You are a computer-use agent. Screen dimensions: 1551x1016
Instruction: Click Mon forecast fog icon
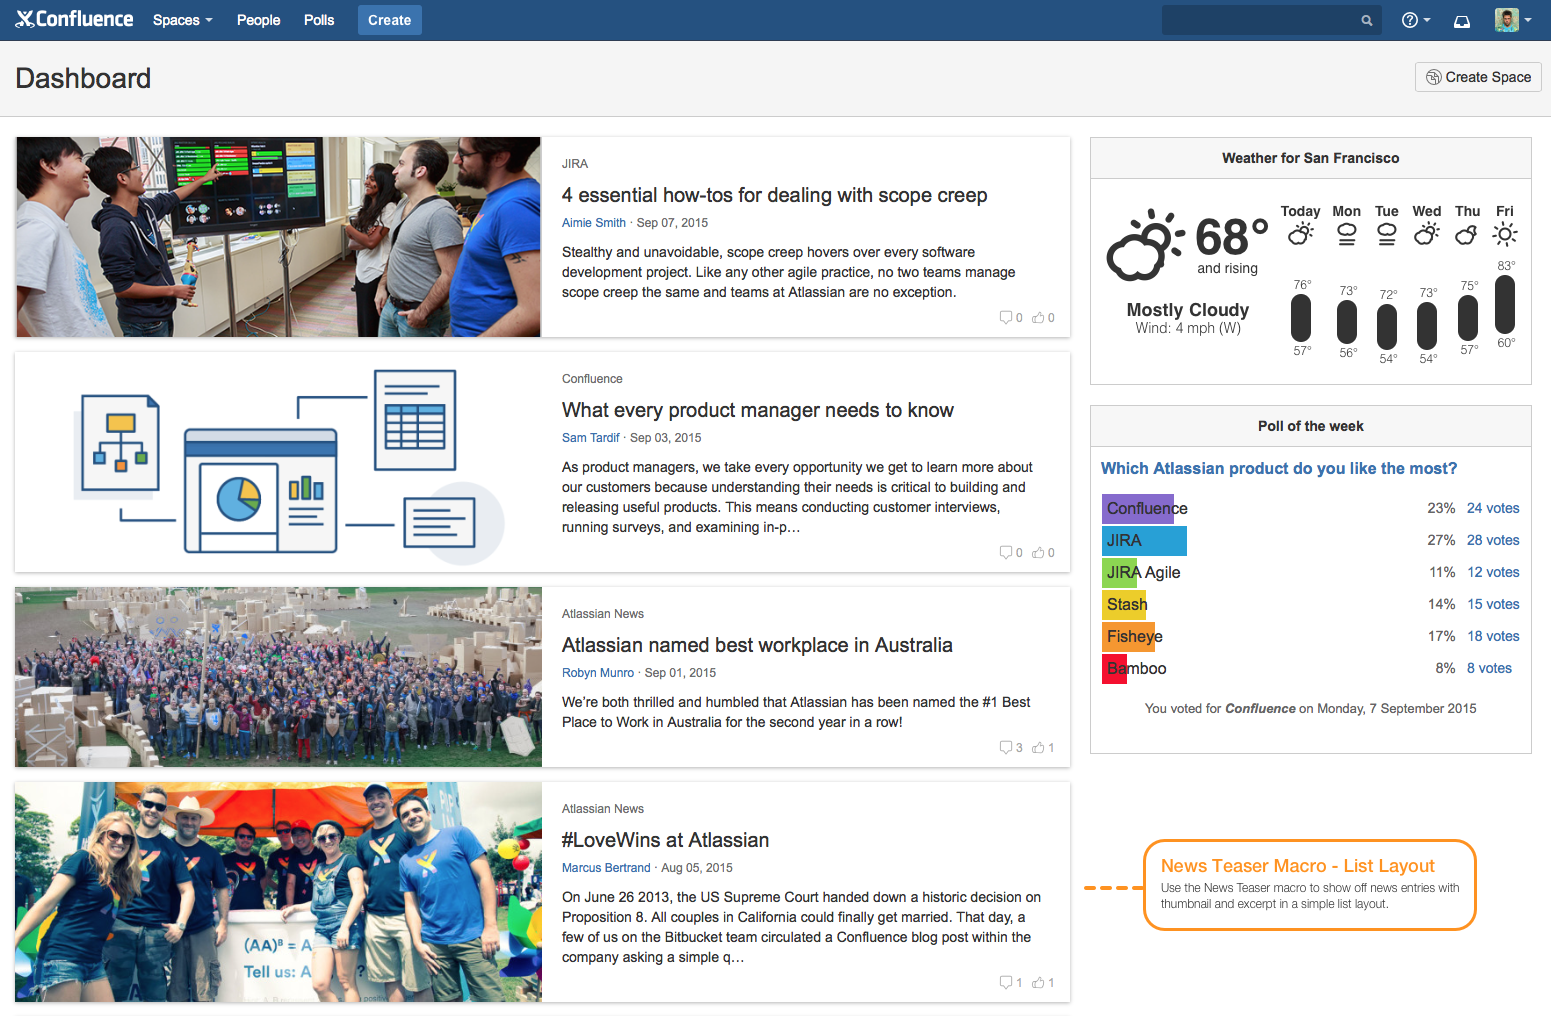click(x=1347, y=235)
